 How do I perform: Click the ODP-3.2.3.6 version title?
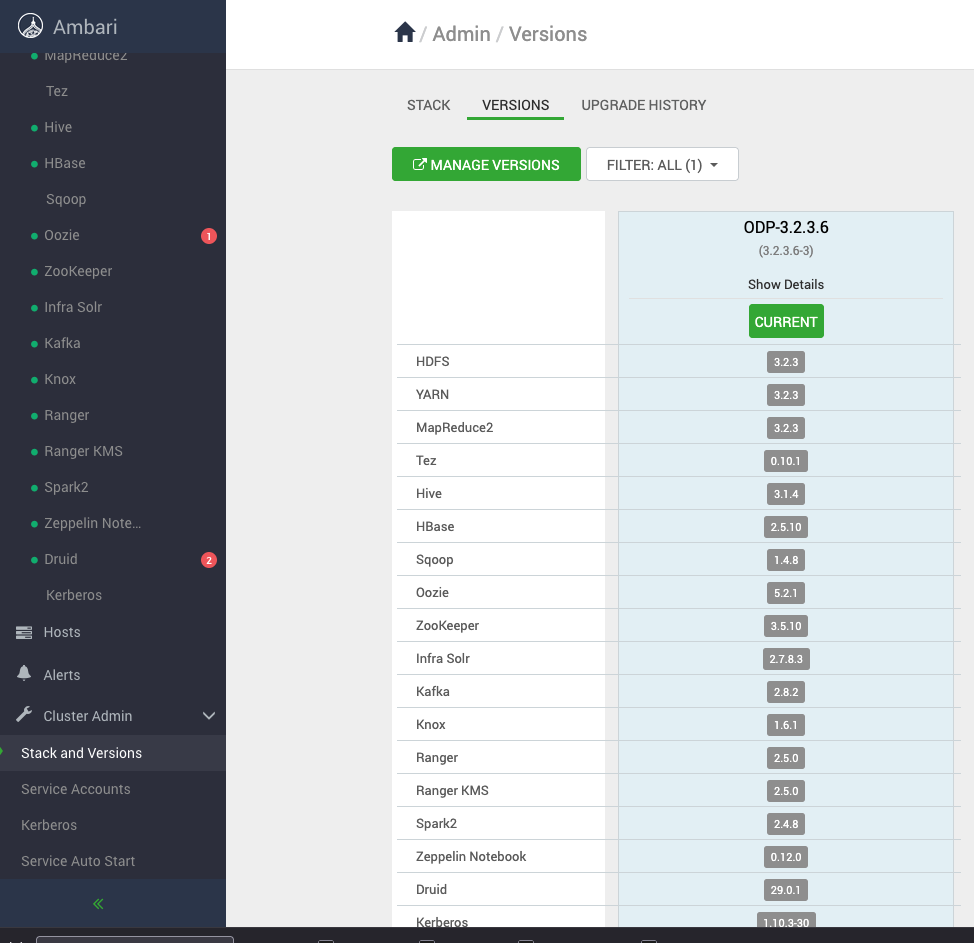(786, 227)
